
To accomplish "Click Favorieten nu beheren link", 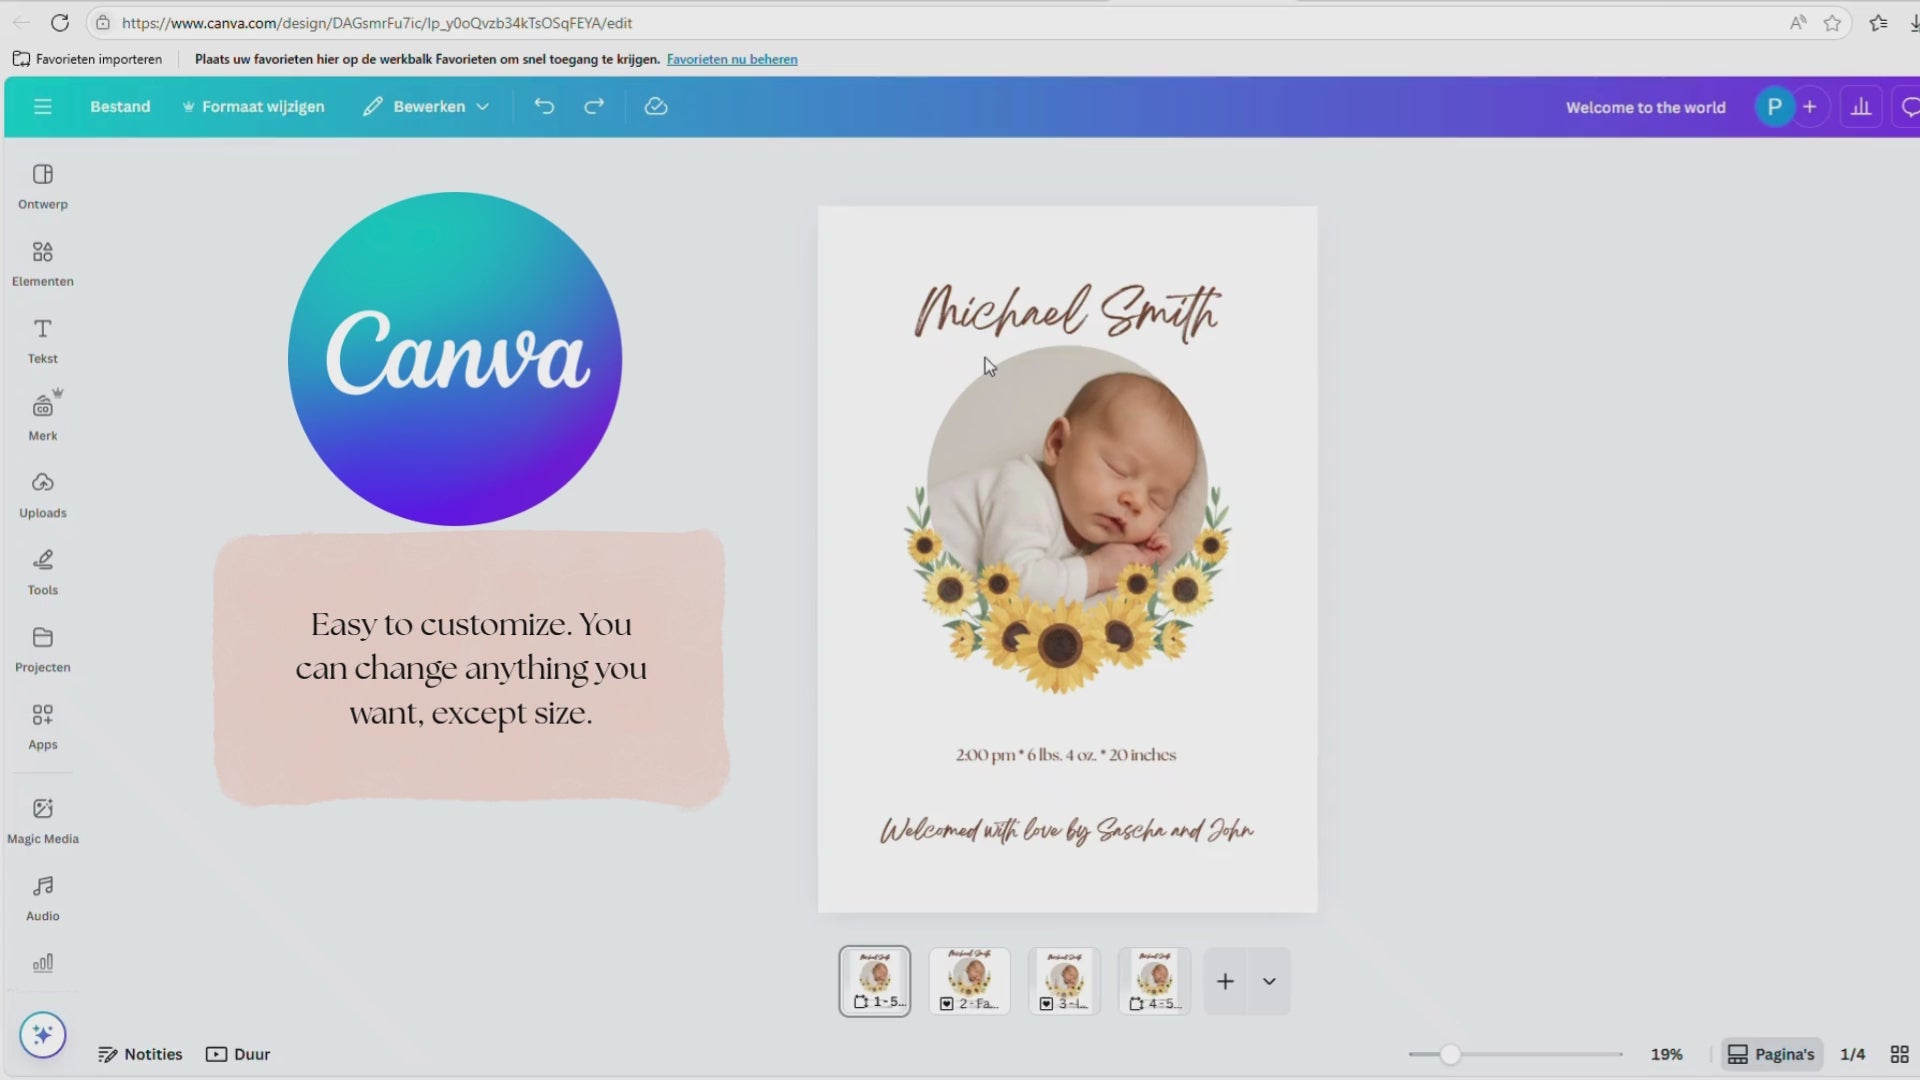I will 732,59.
